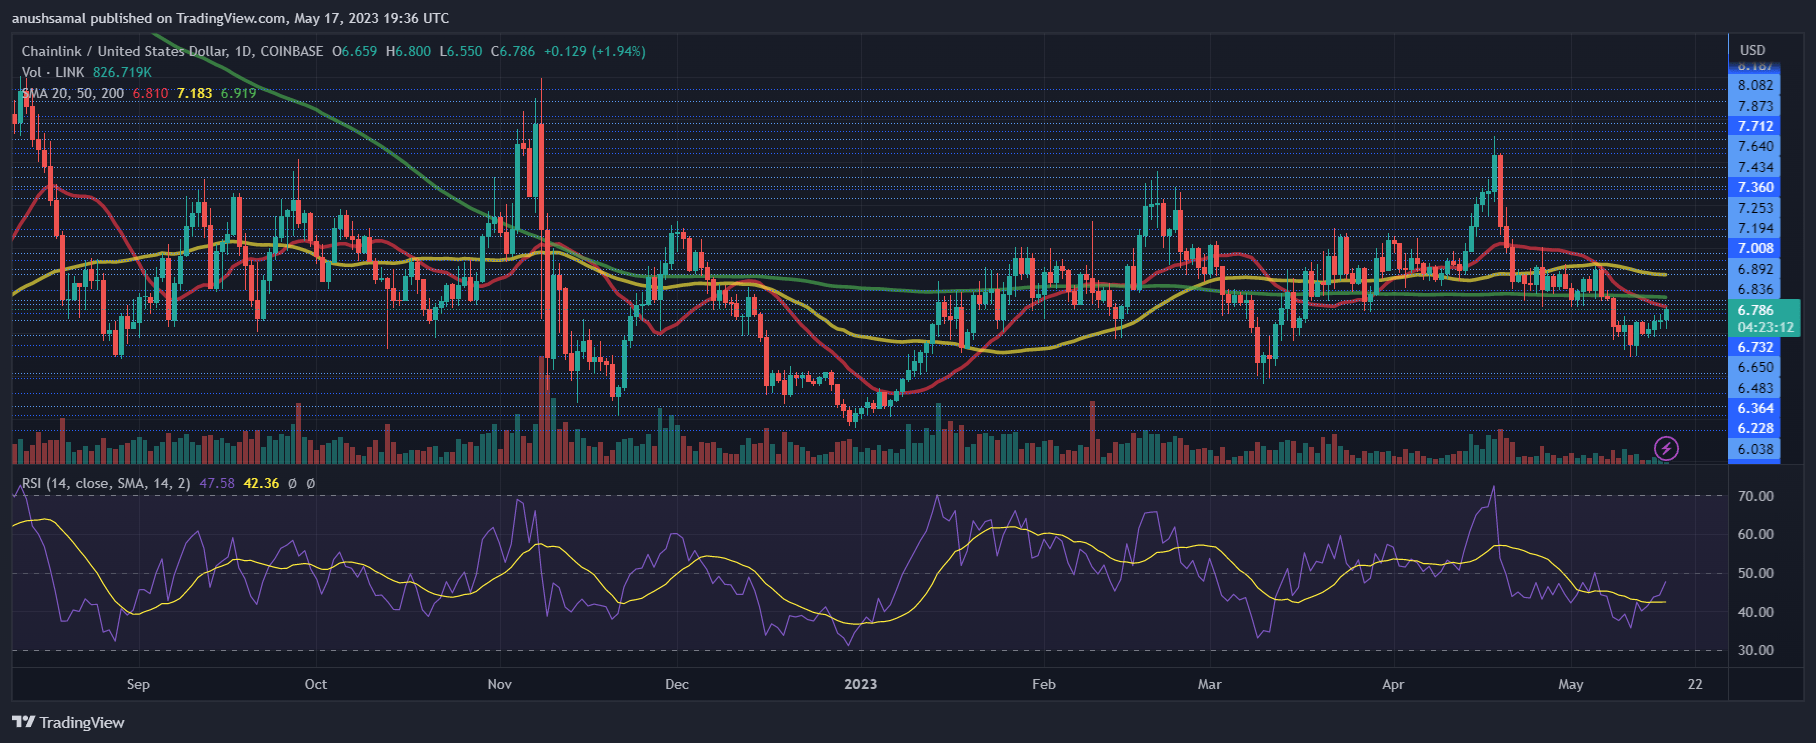1816x743 pixels.
Task: Click the RSI 70.00 axis label
Action: coord(1756,496)
